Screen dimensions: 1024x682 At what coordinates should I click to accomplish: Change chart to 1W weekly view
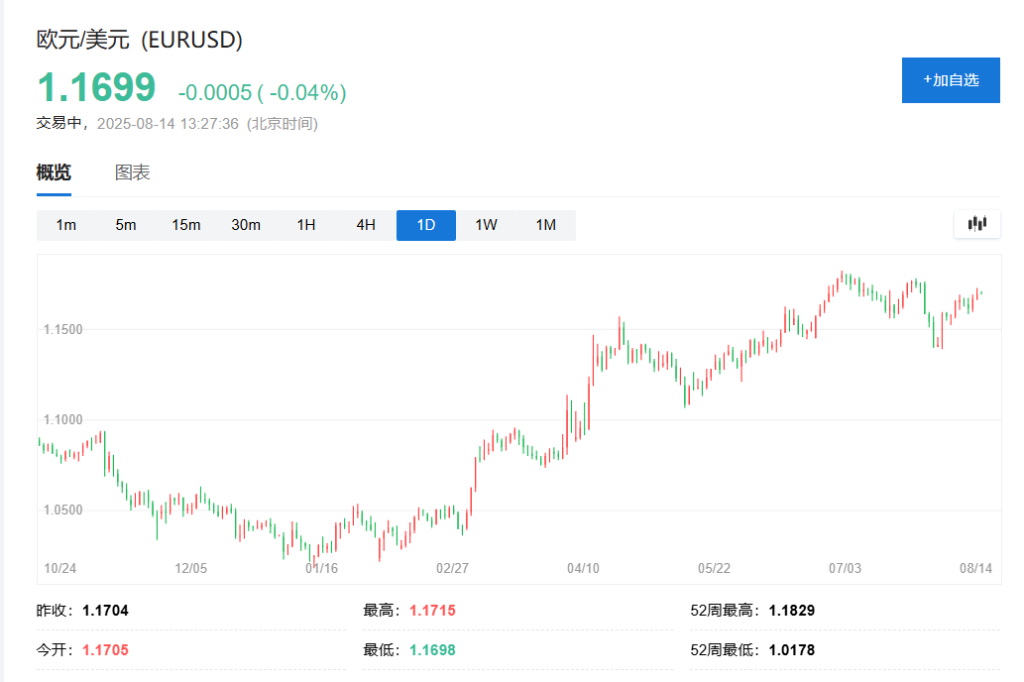(486, 225)
